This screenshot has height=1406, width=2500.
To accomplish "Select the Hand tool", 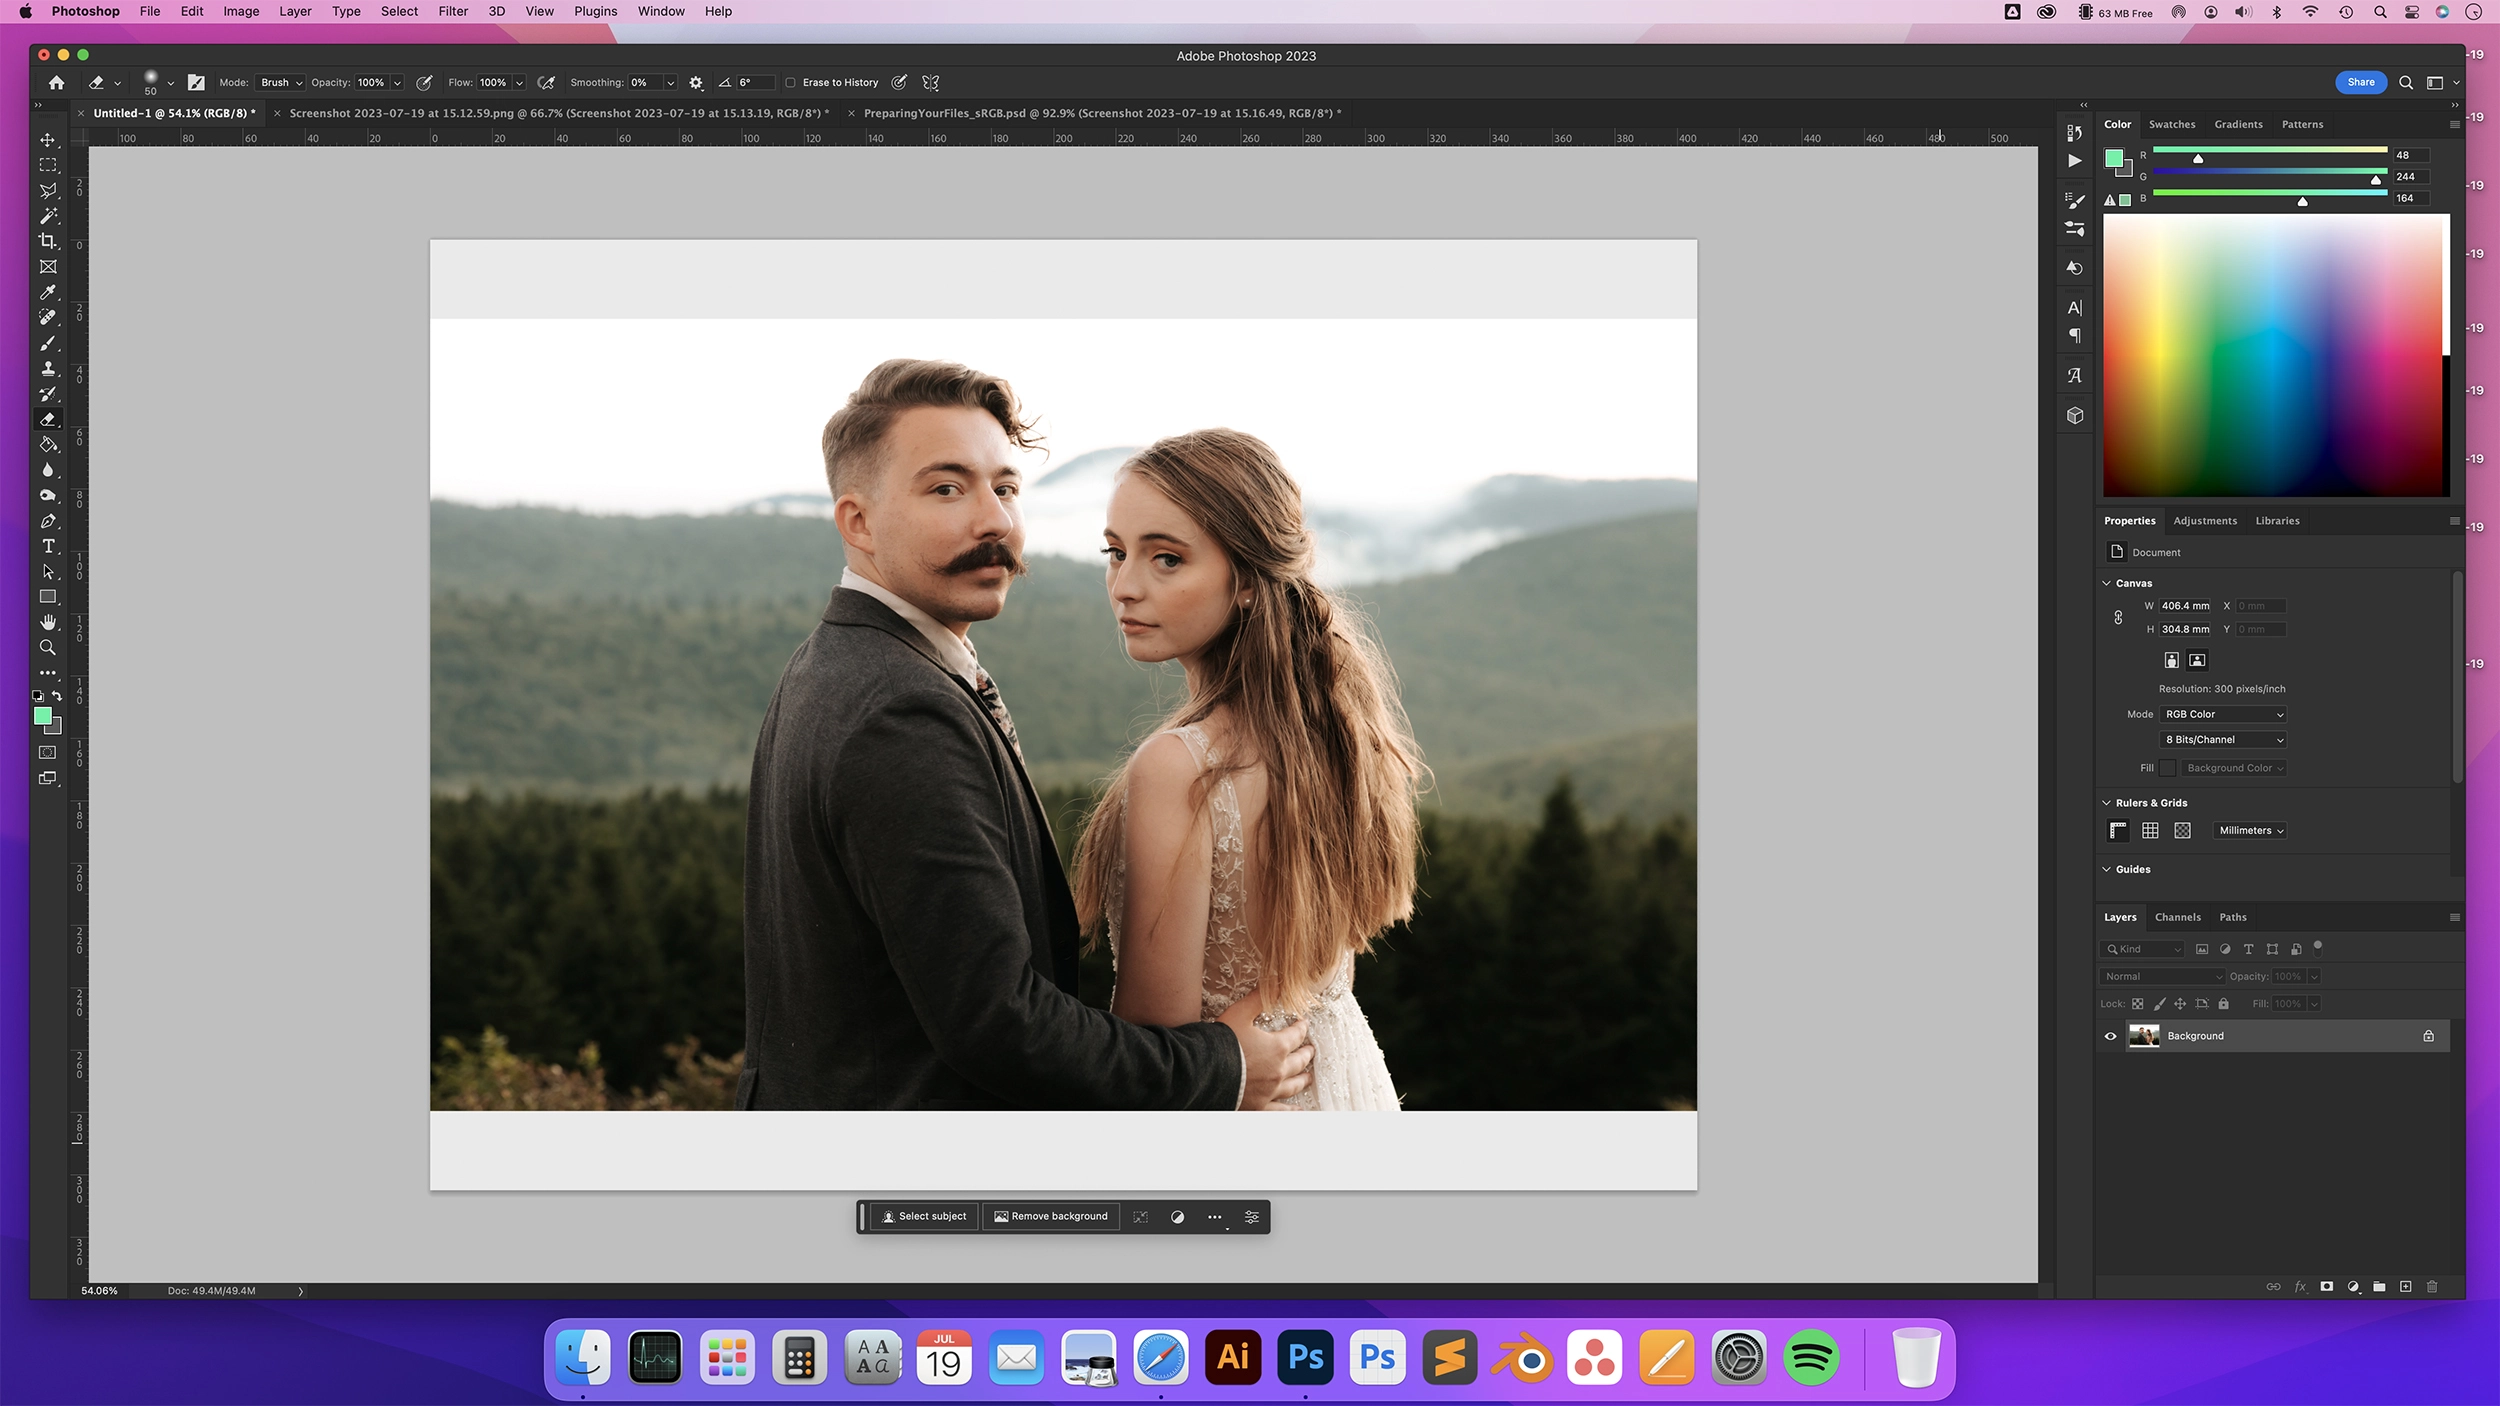I will click(x=47, y=622).
